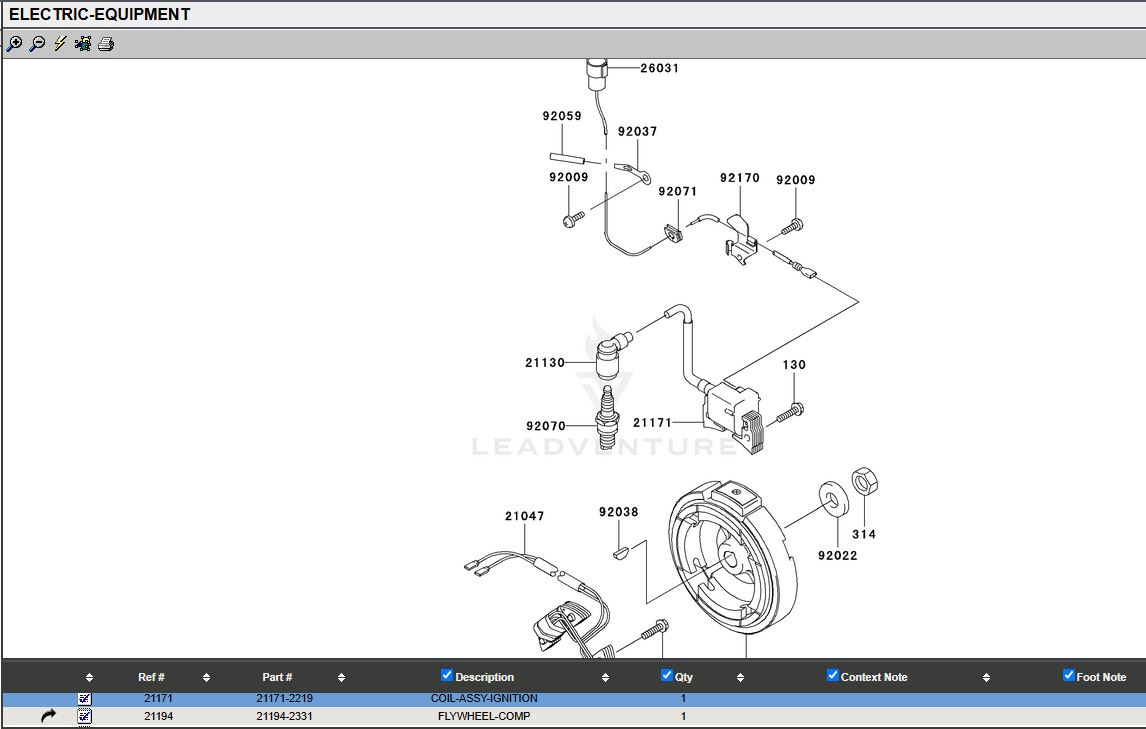The width and height of the screenshot is (1146, 729).
Task: Click sort arrows immediately right of Qty header
Action: point(740,678)
